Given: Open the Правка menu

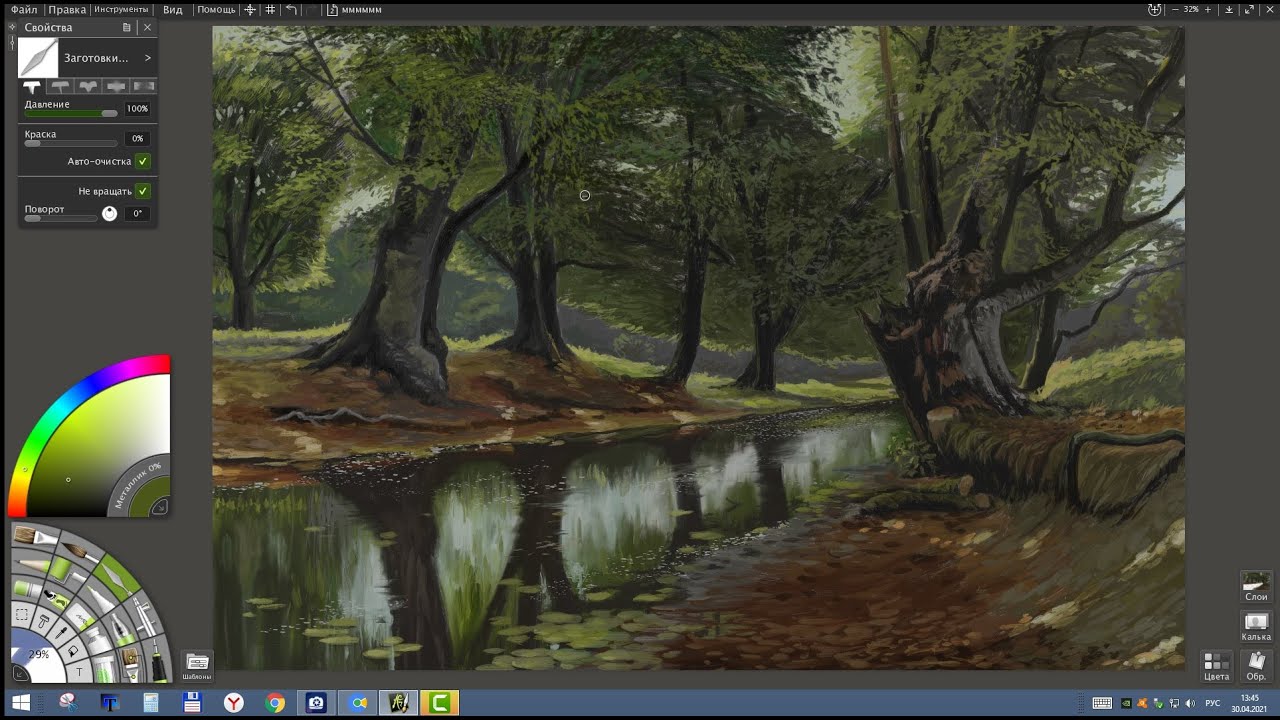Looking at the screenshot, I should (67, 10).
